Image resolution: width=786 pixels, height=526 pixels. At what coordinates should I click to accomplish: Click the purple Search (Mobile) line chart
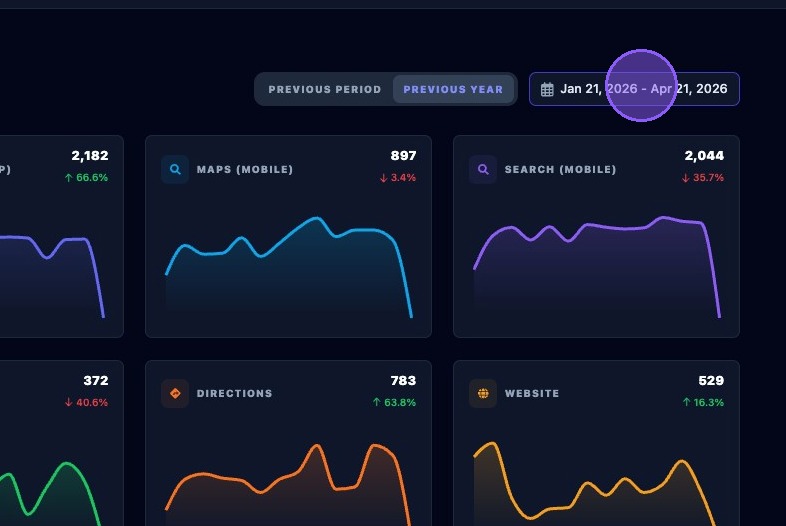pyautogui.click(x=597, y=267)
